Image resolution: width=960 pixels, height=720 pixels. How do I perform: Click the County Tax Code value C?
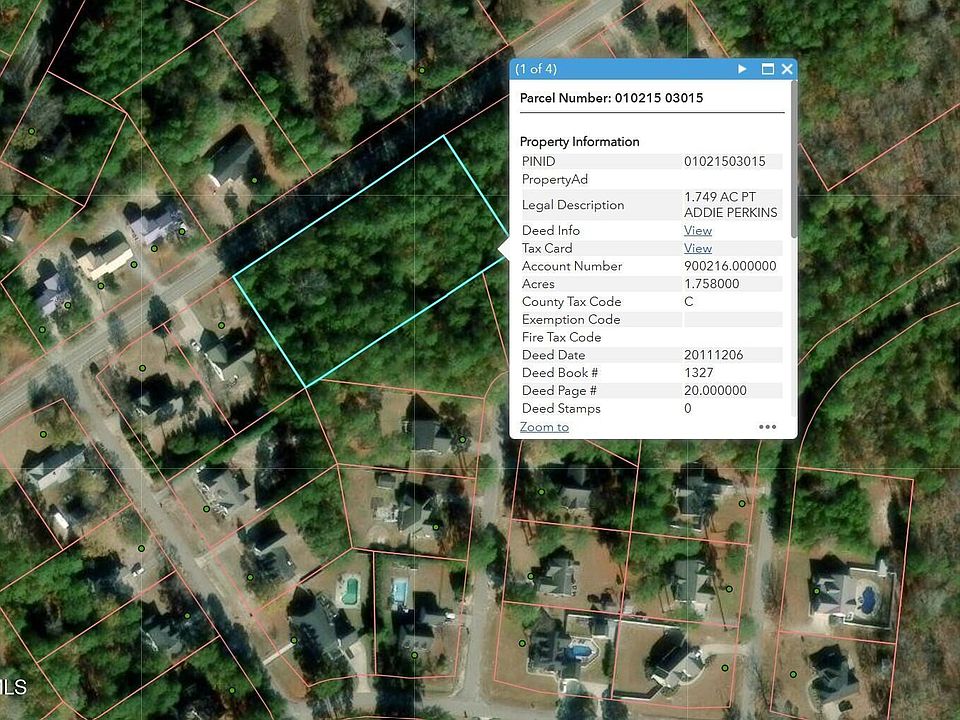coord(689,302)
